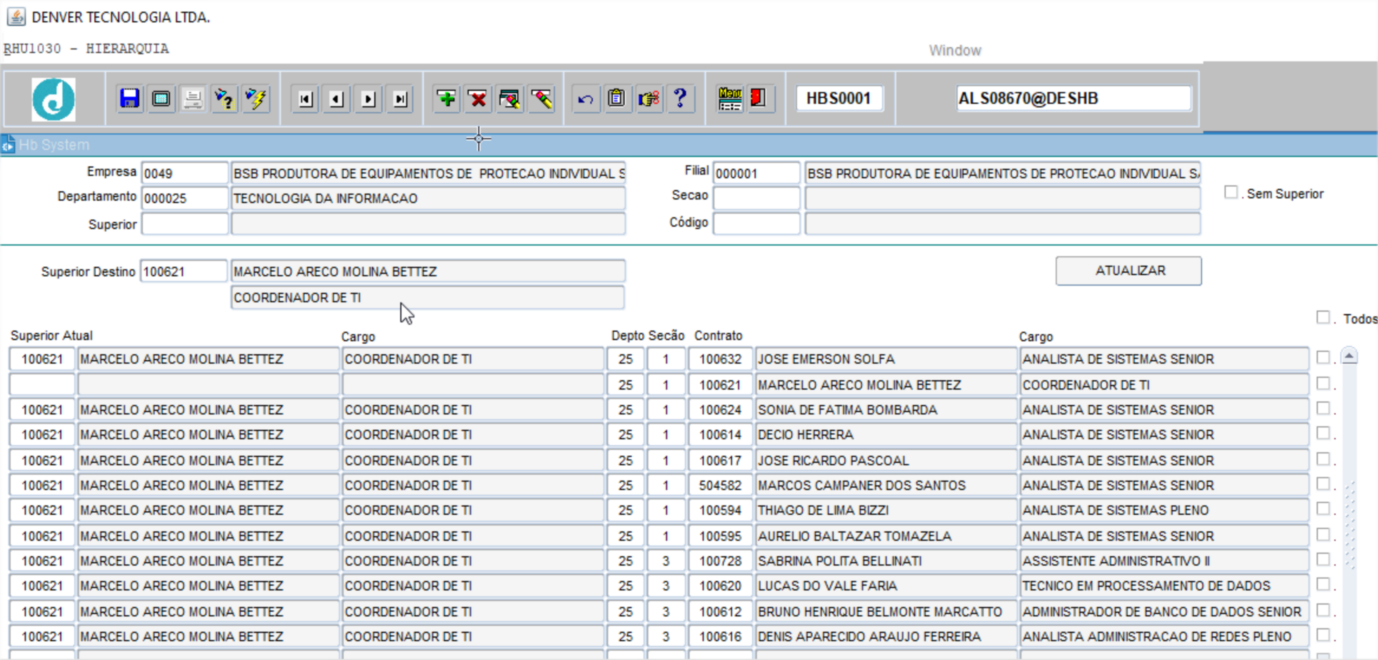Tick the checkbox for SONIA DE FATIMA BOMBARDA
Image resolution: width=1378 pixels, height=660 pixels.
[x=1323, y=408]
